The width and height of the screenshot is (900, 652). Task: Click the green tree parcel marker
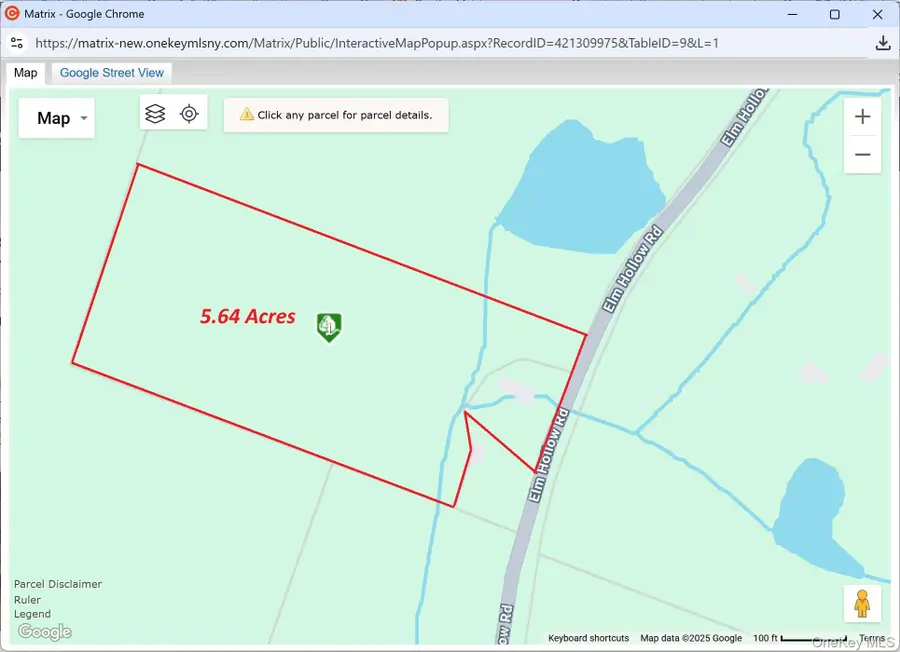pyautogui.click(x=329, y=326)
